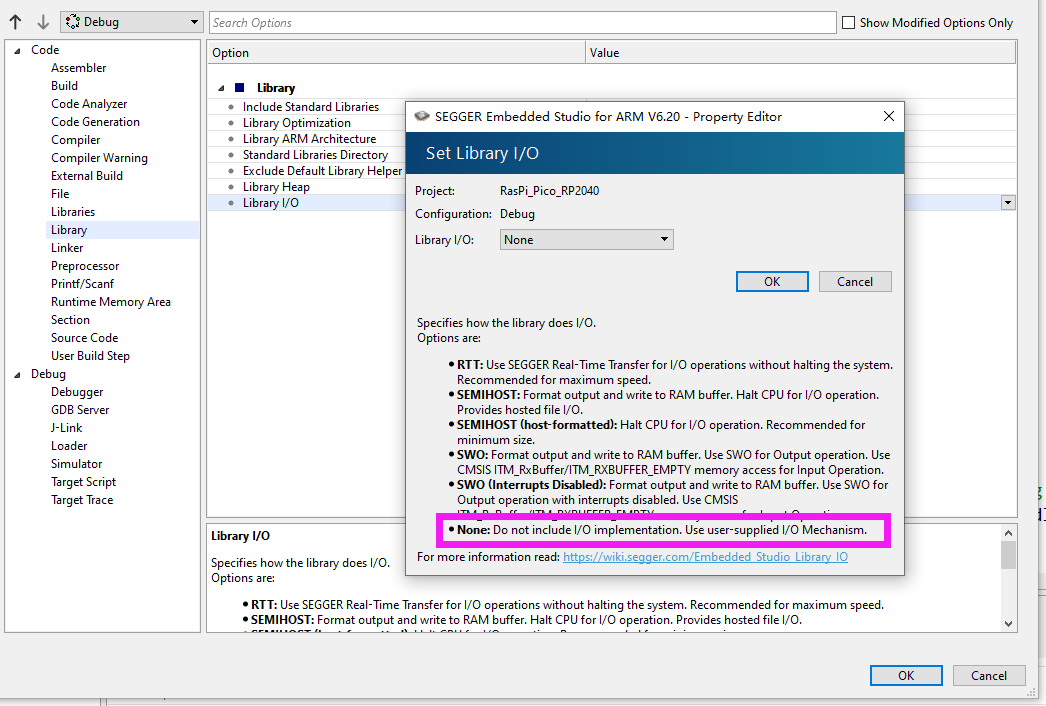Click down arrow of description scrollbar
This screenshot has width=1046, height=706.
tap(1008, 624)
